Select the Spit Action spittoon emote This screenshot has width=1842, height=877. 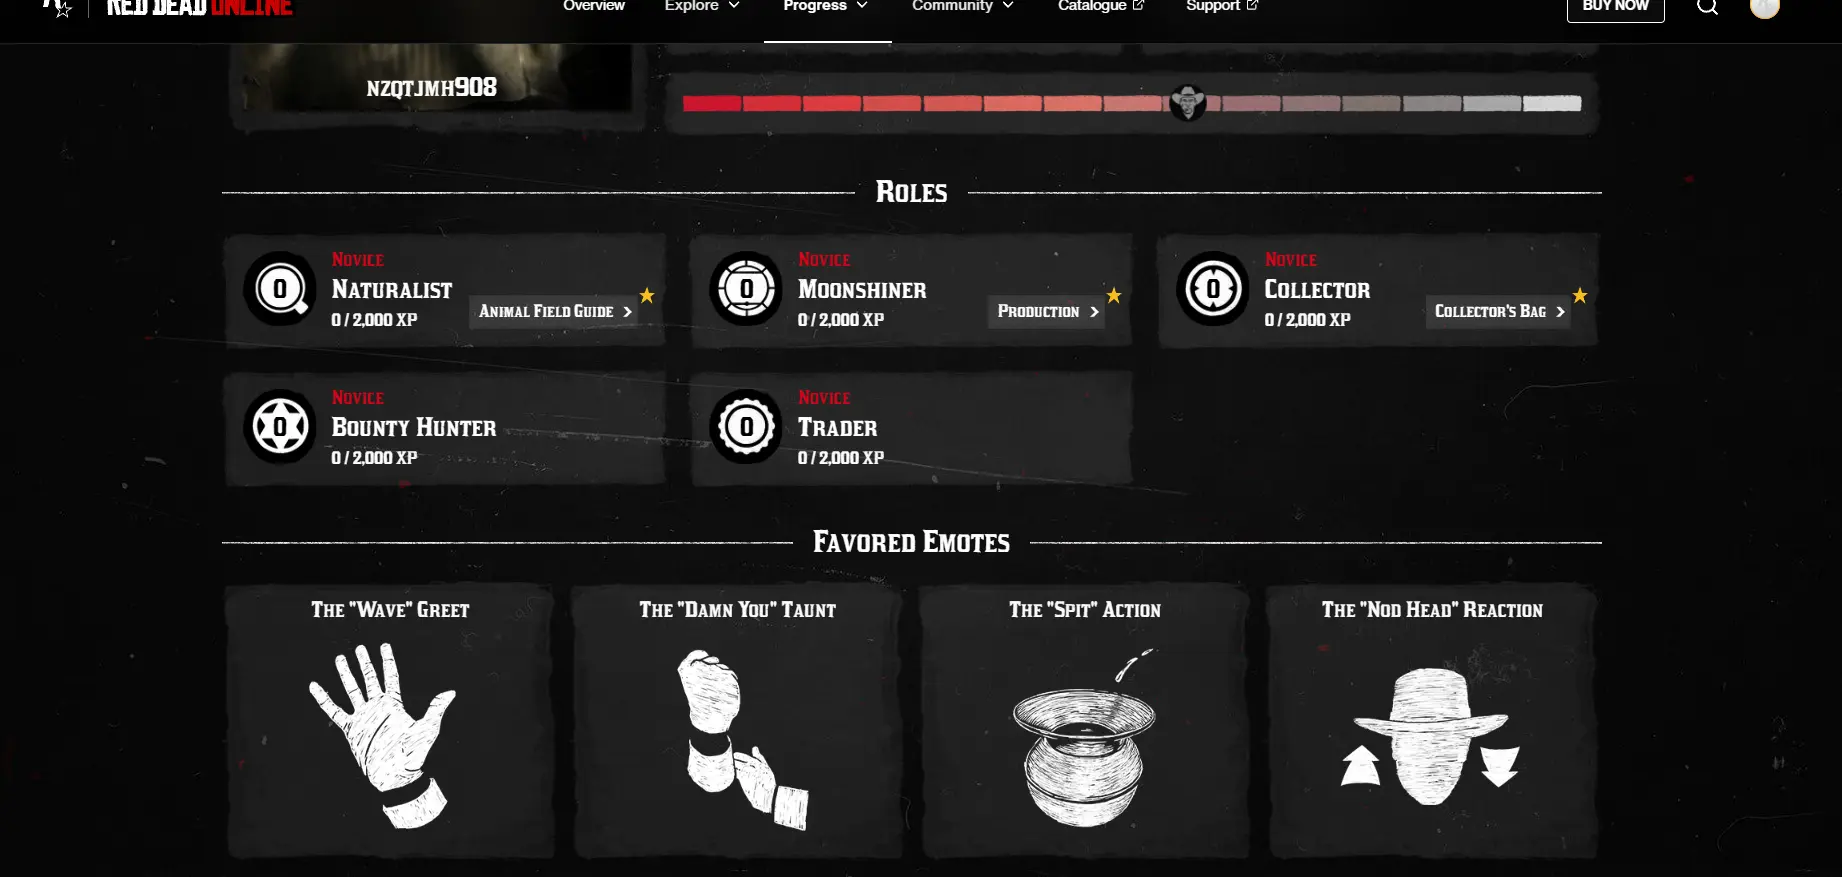[1085, 738]
